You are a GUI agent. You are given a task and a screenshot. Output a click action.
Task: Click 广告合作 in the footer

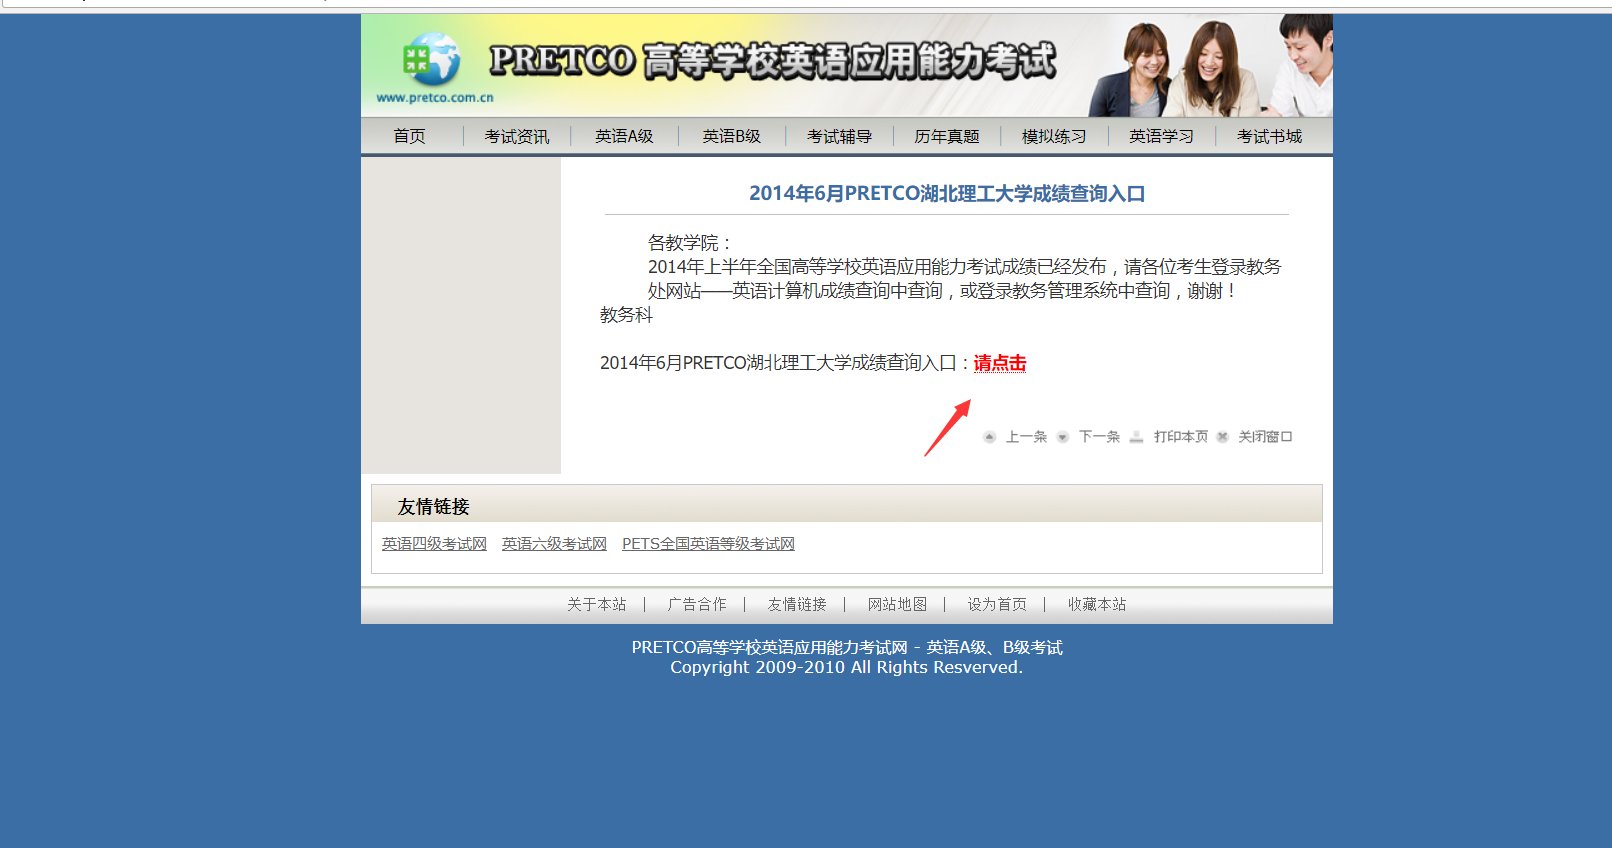pyautogui.click(x=697, y=604)
